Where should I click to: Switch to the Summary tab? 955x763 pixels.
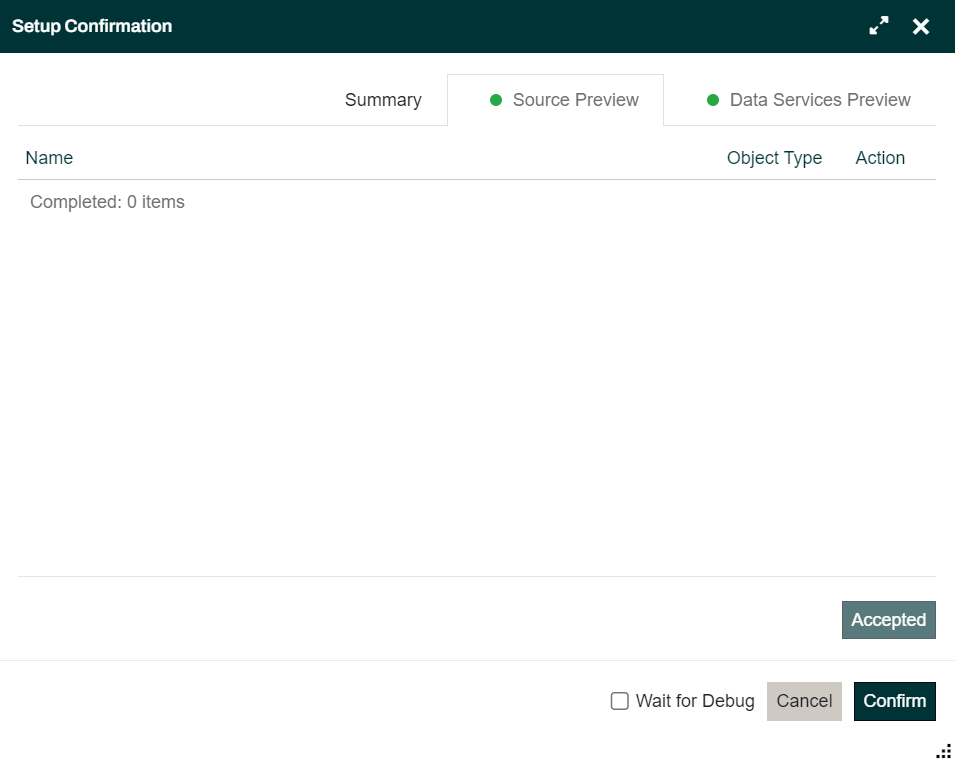[x=383, y=100]
